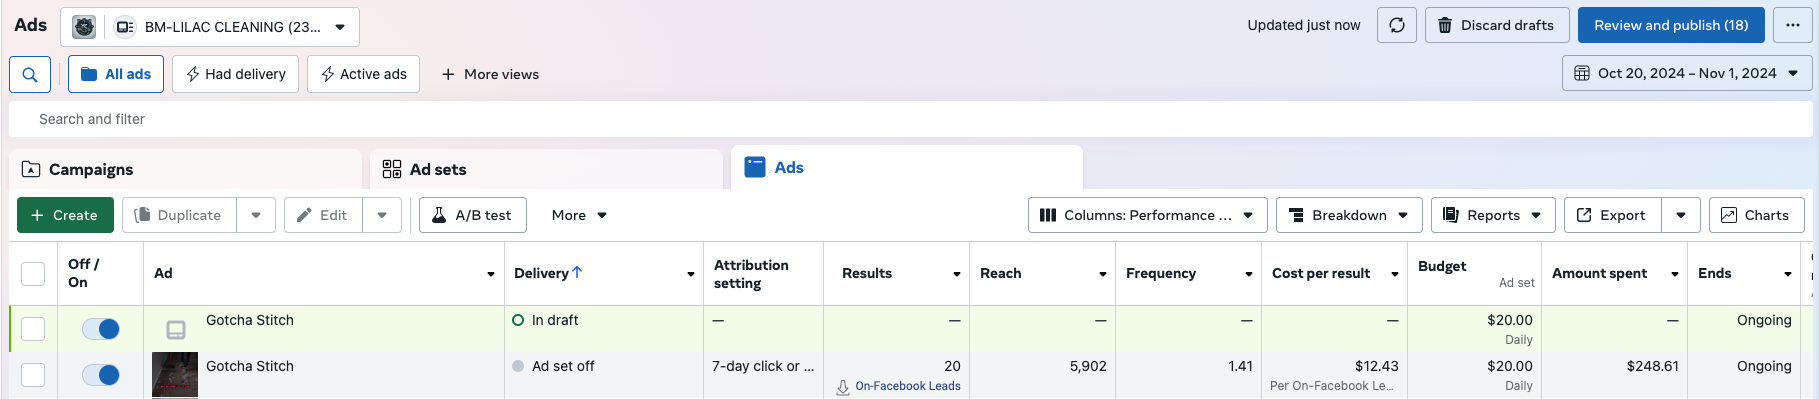This screenshot has width=1819, height=399.
Task: Click Discard drafts trash button
Action: (x=1496, y=25)
